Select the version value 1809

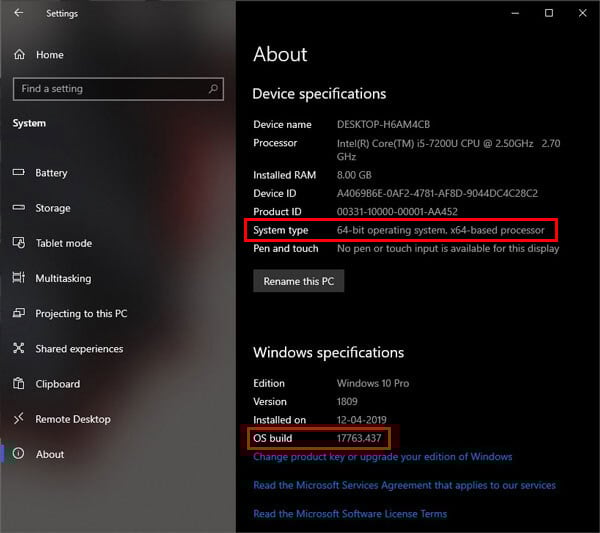347,401
